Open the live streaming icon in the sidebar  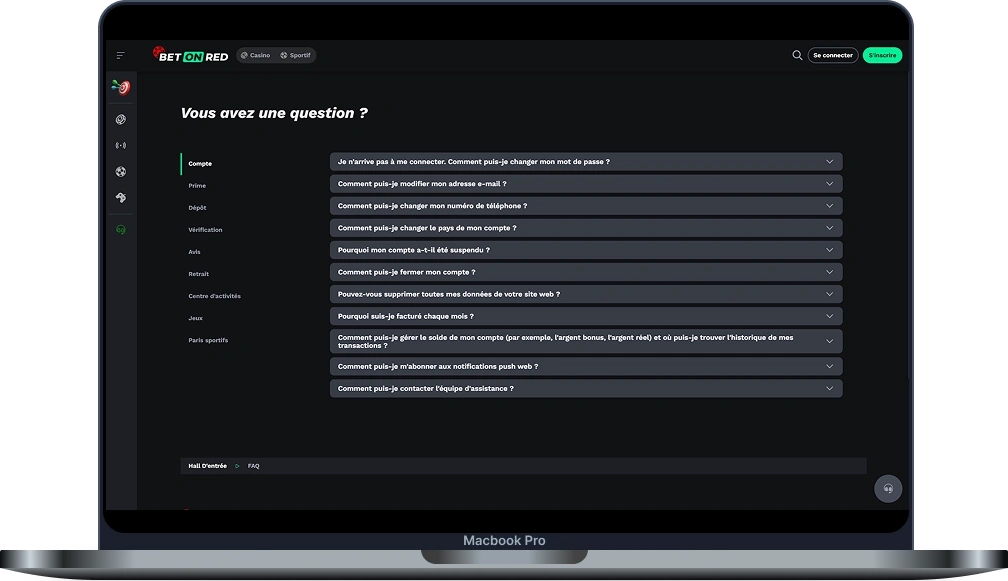click(120, 145)
